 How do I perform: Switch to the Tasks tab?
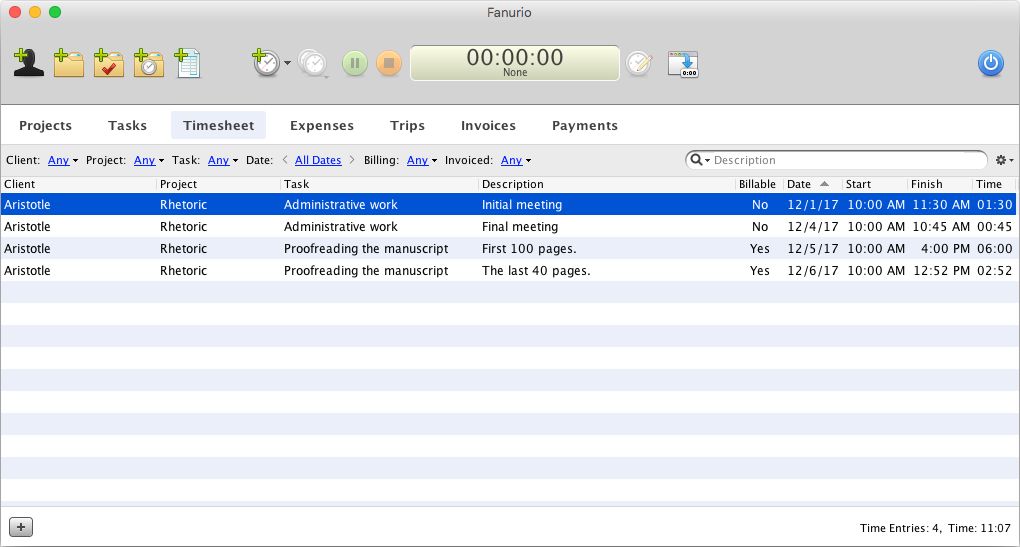click(128, 126)
